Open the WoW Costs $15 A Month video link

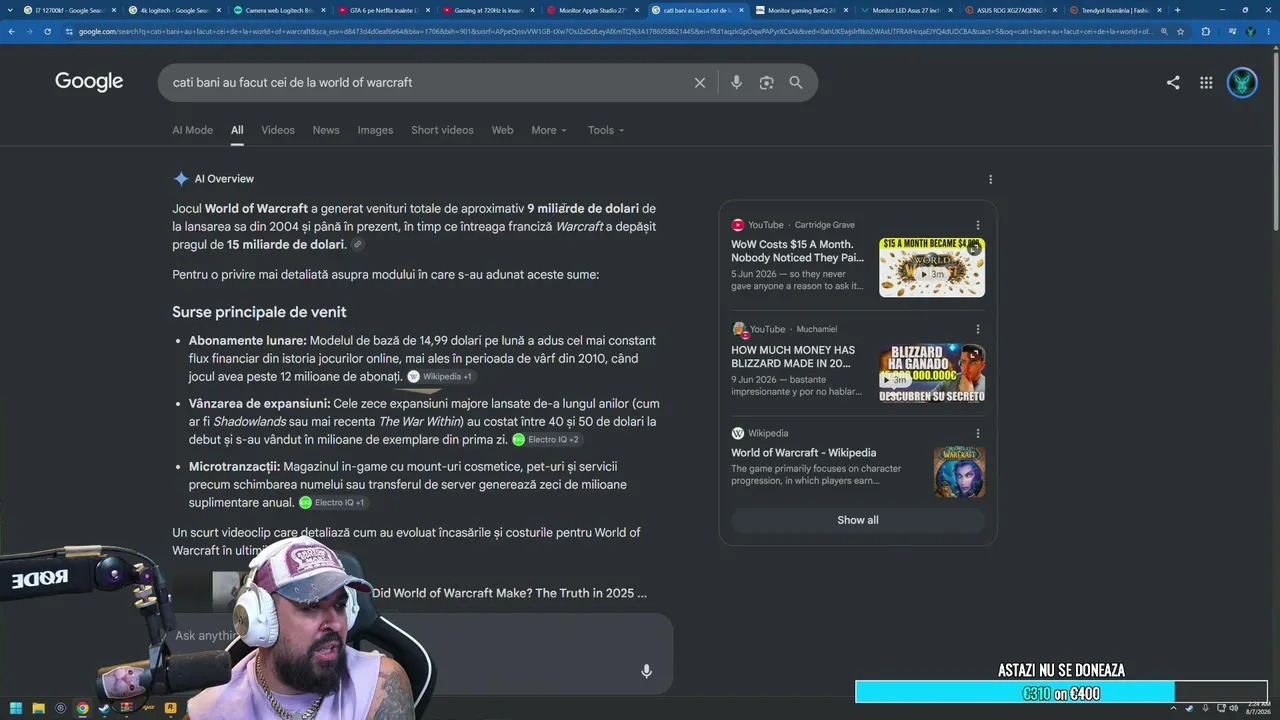(797, 251)
